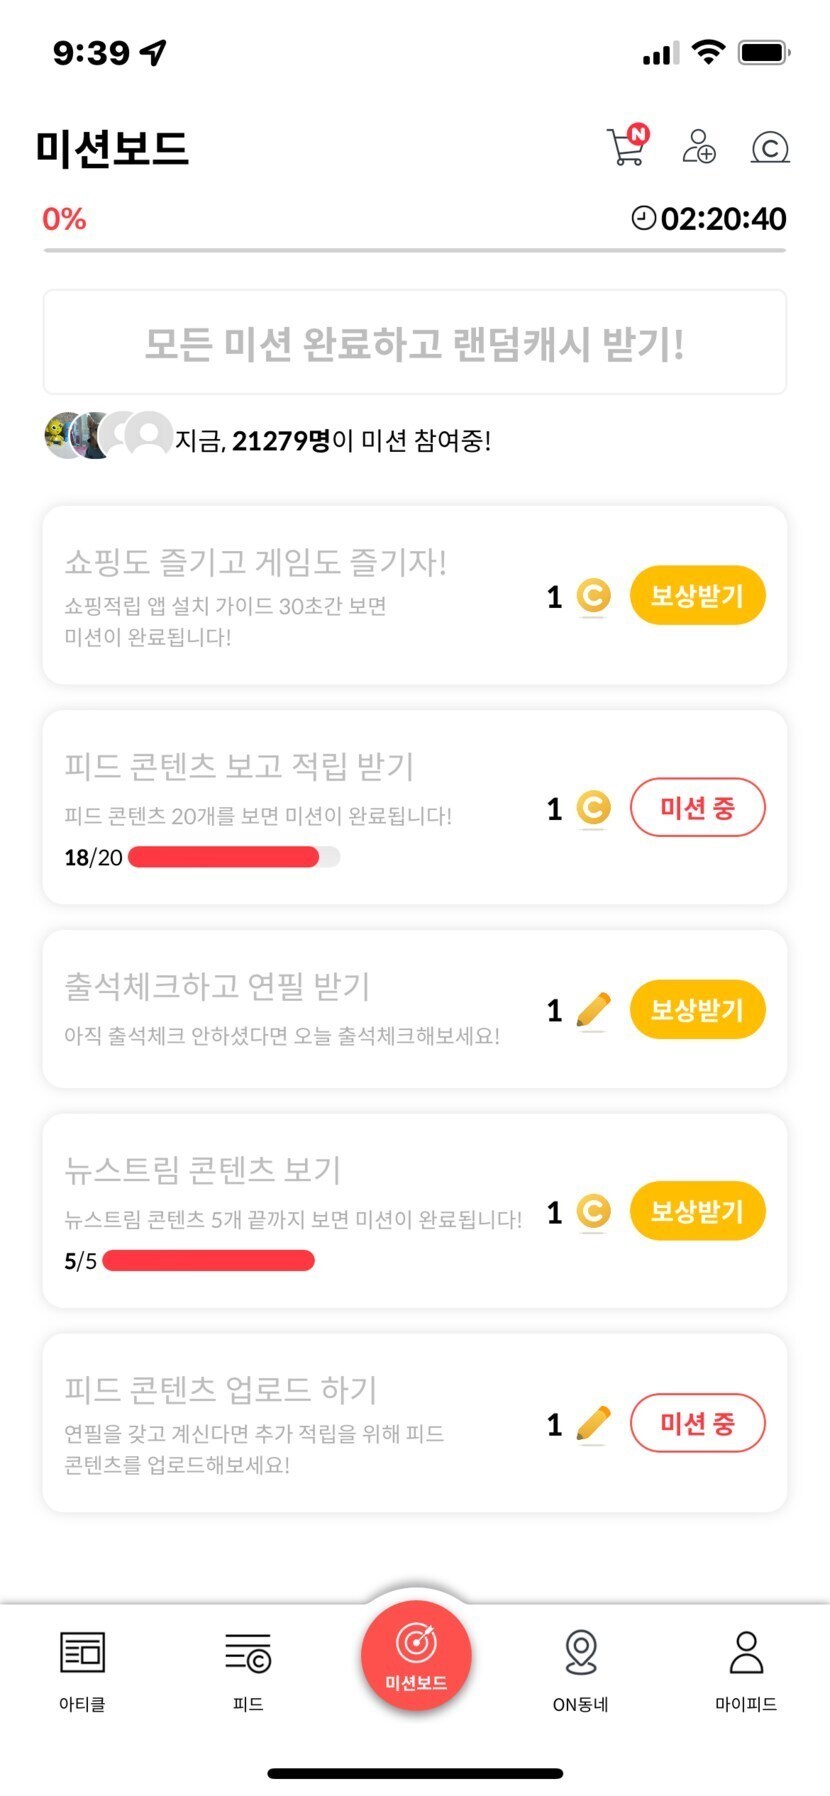Screen dimensions: 830x1796
Task: Tap the 랜덤캐시 받기 banner
Action: (415, 343)
